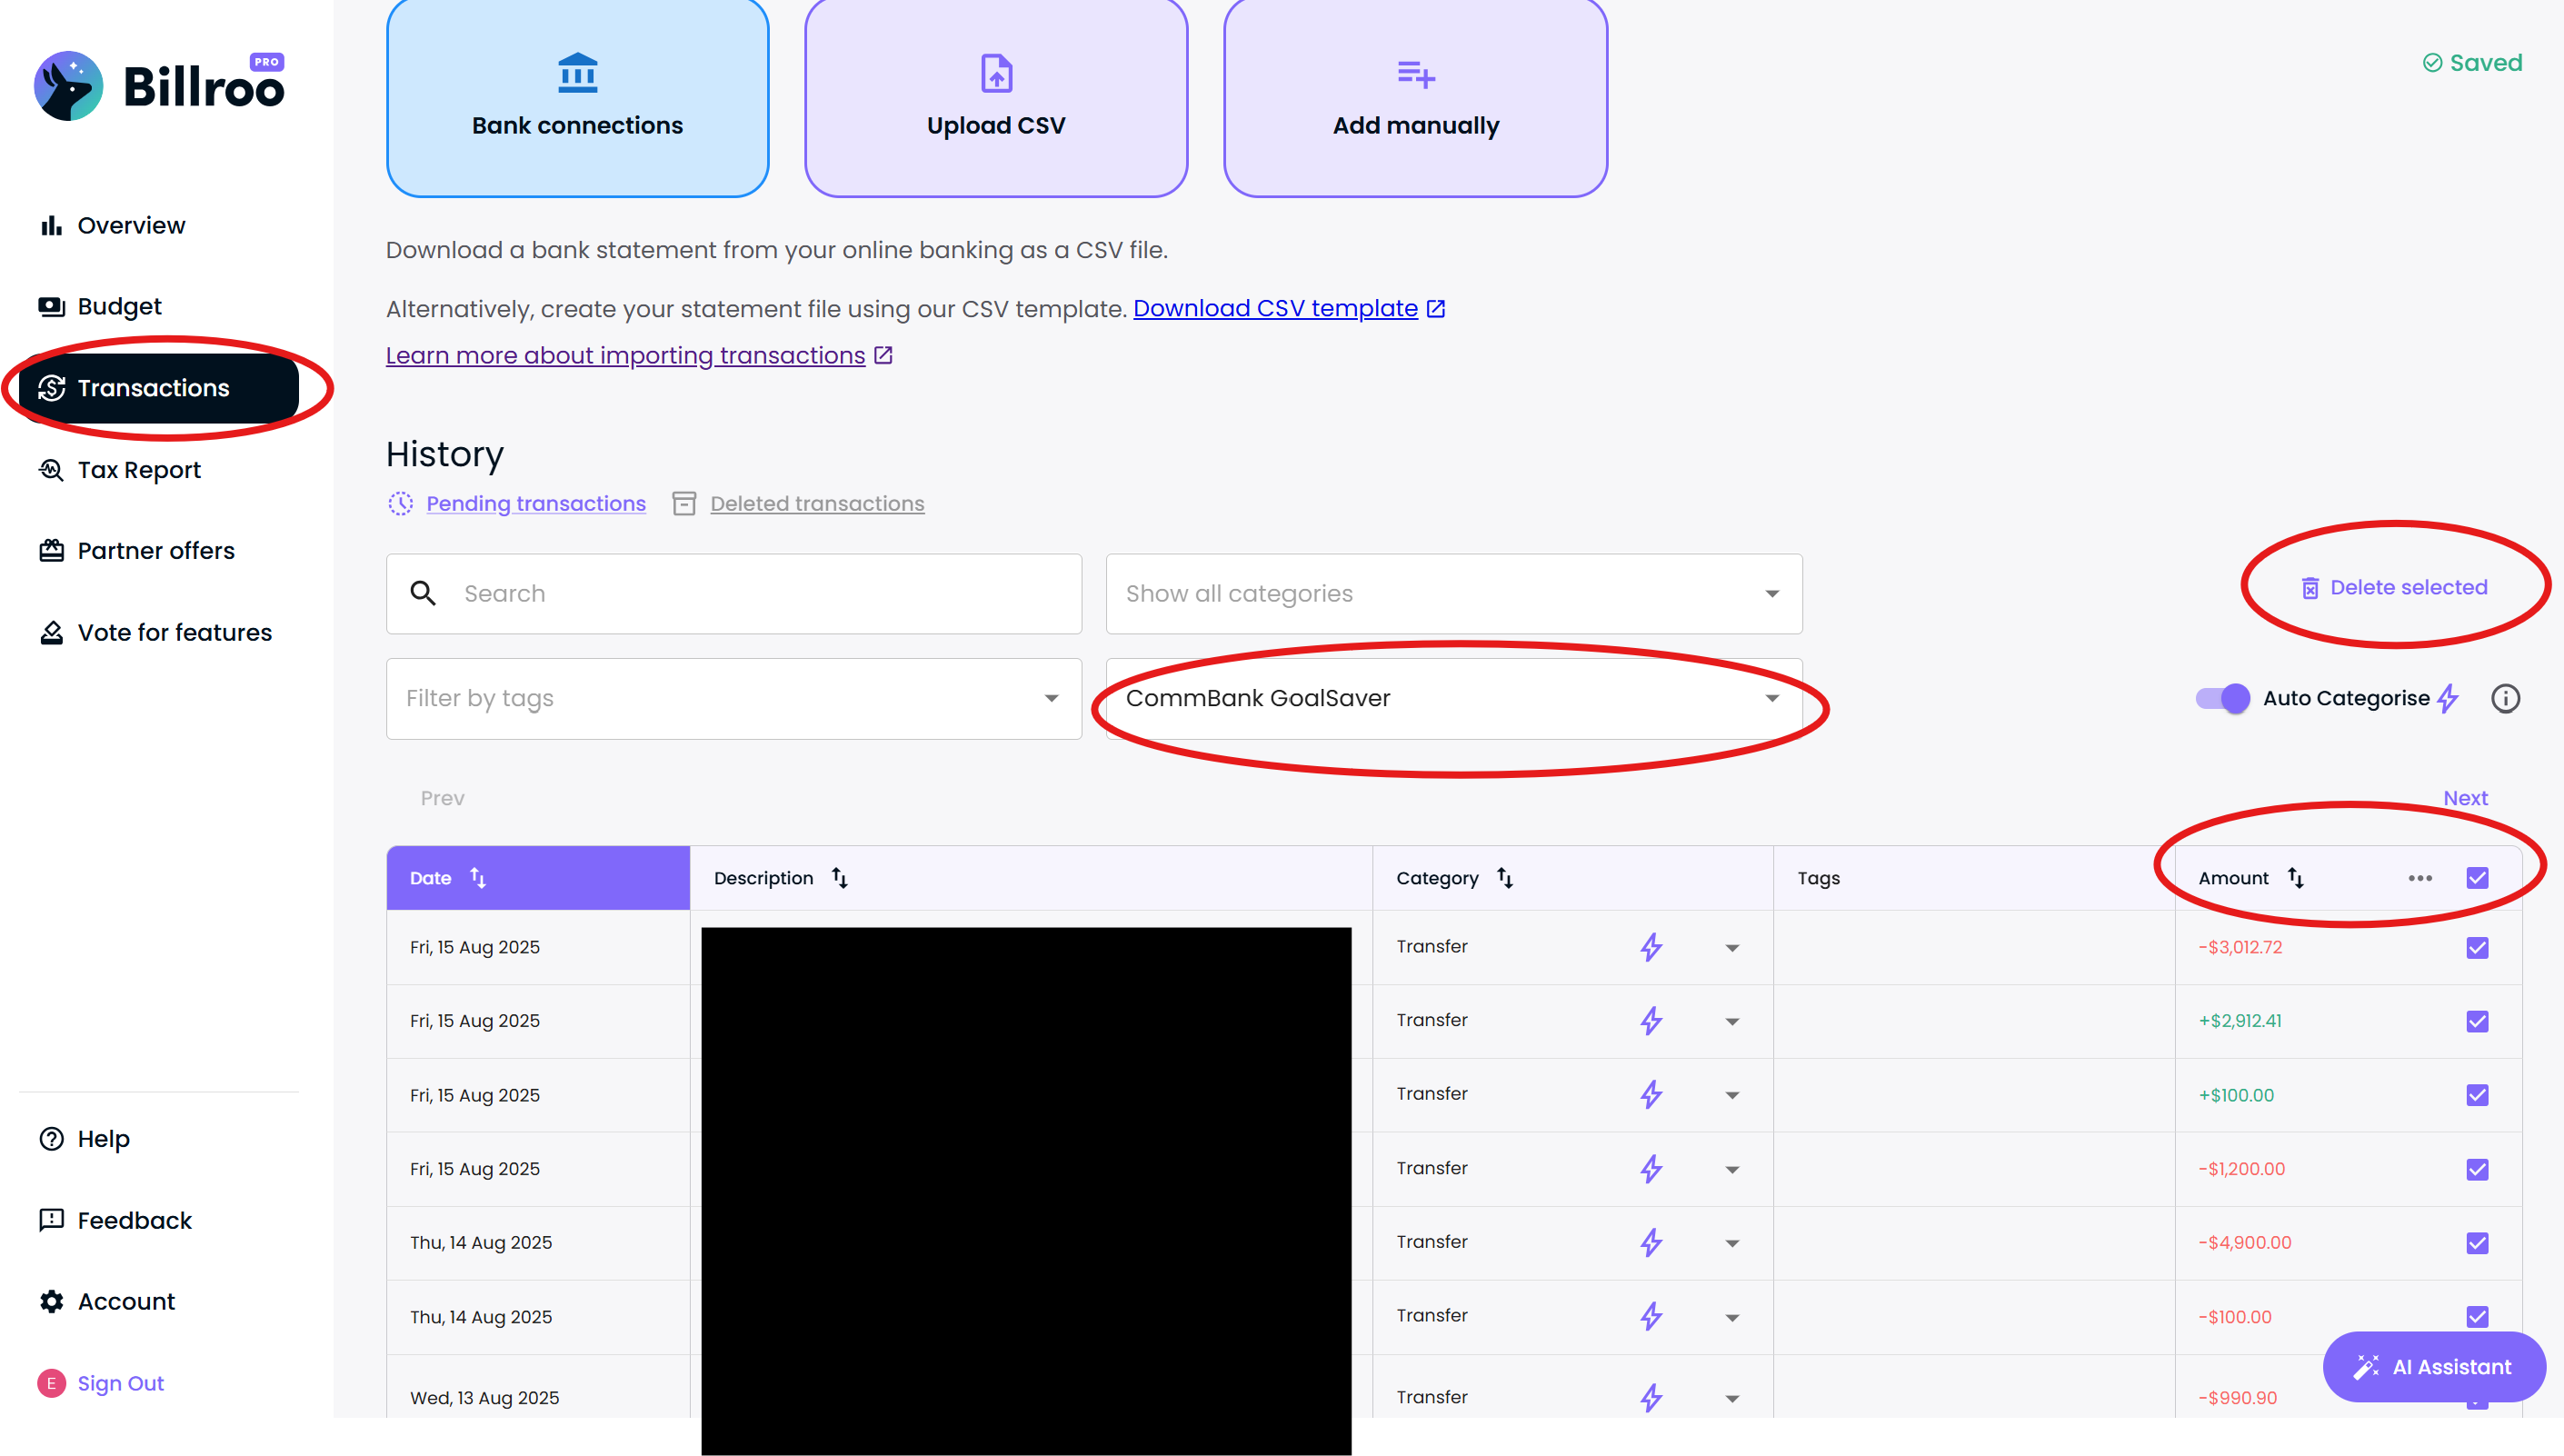Click the Delete selected button
The image size is (2564, 1456).
point(2394,587)
